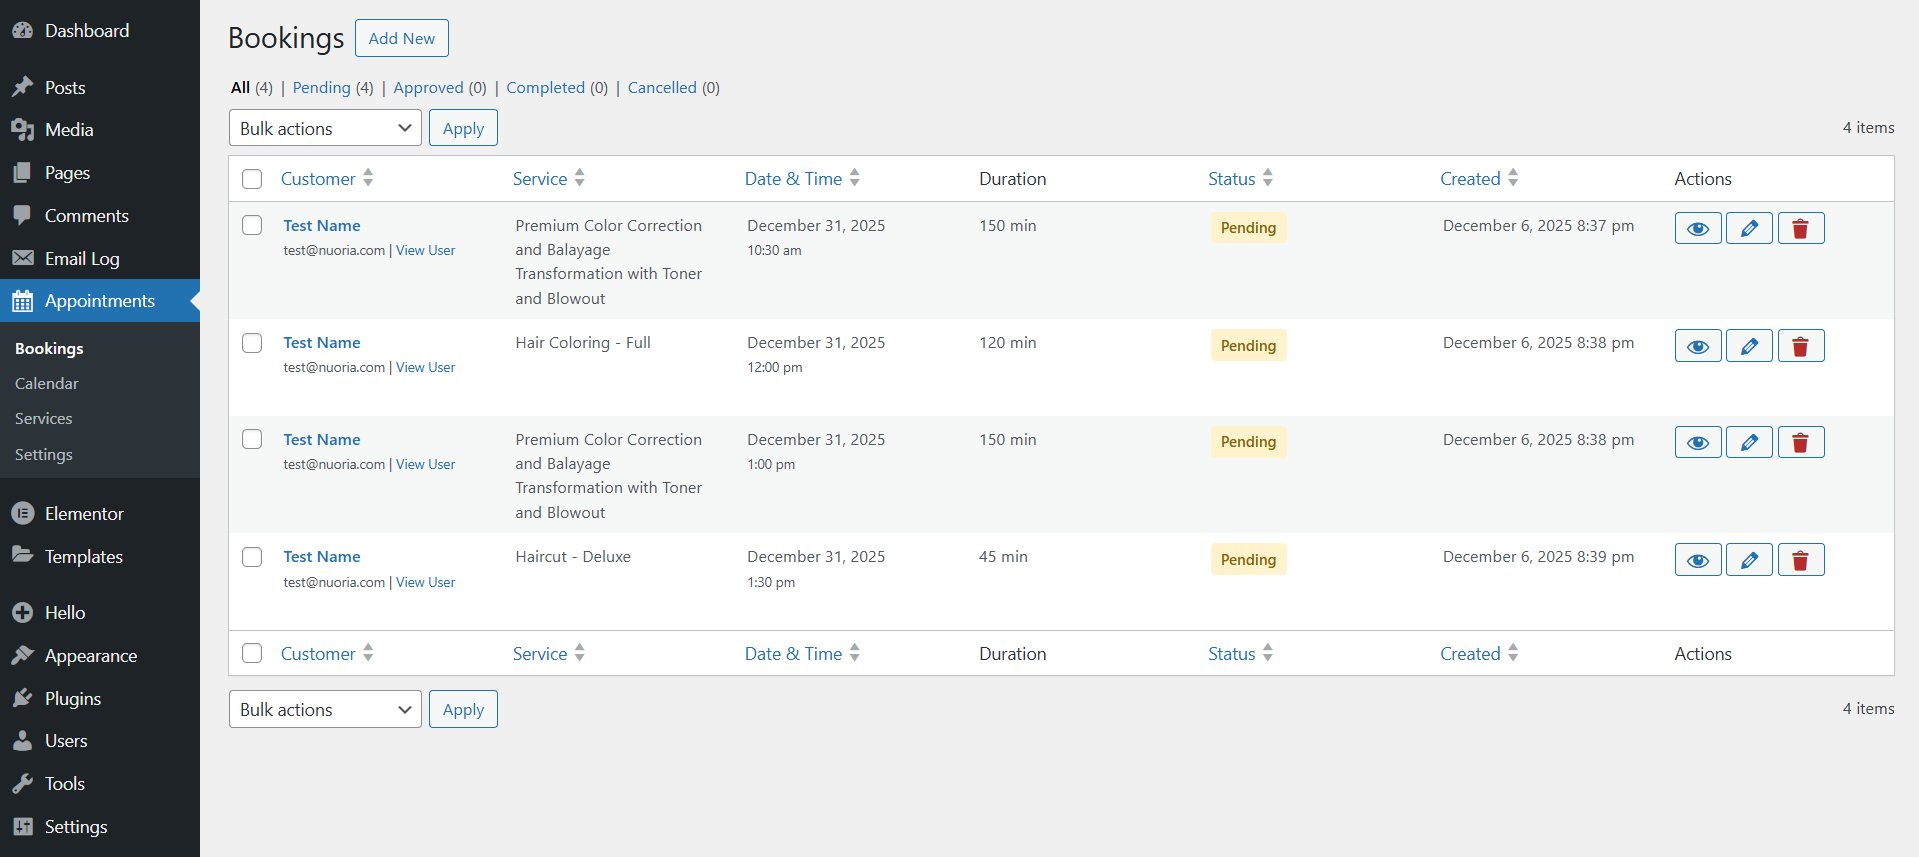Sort by Created in footer row
1919x857 pixels.
click(x=1479, y=654)
